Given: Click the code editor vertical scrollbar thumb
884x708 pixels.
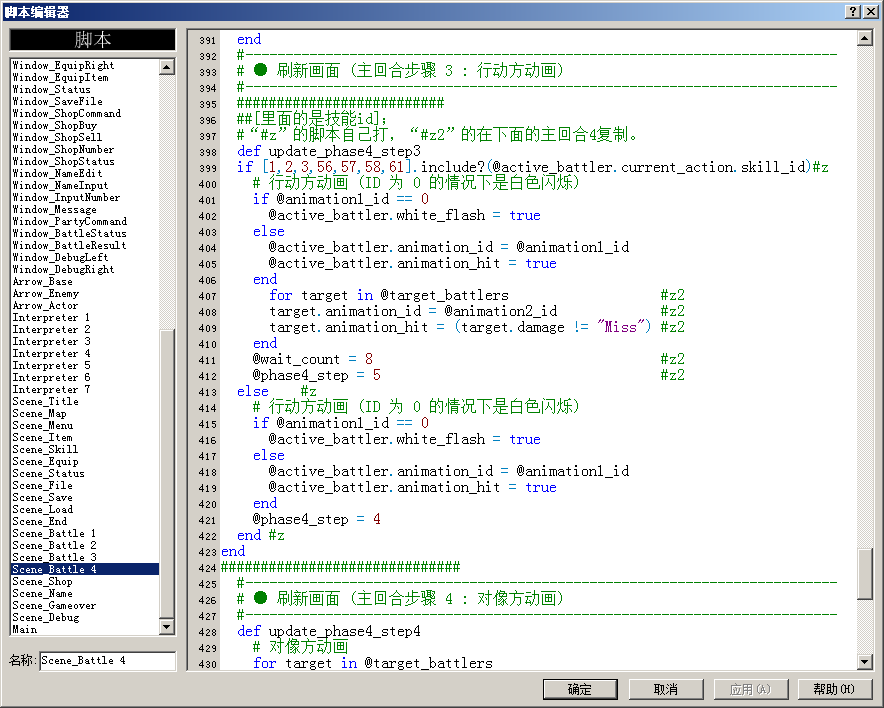Looking at the screenshot, I should (865, 573).
